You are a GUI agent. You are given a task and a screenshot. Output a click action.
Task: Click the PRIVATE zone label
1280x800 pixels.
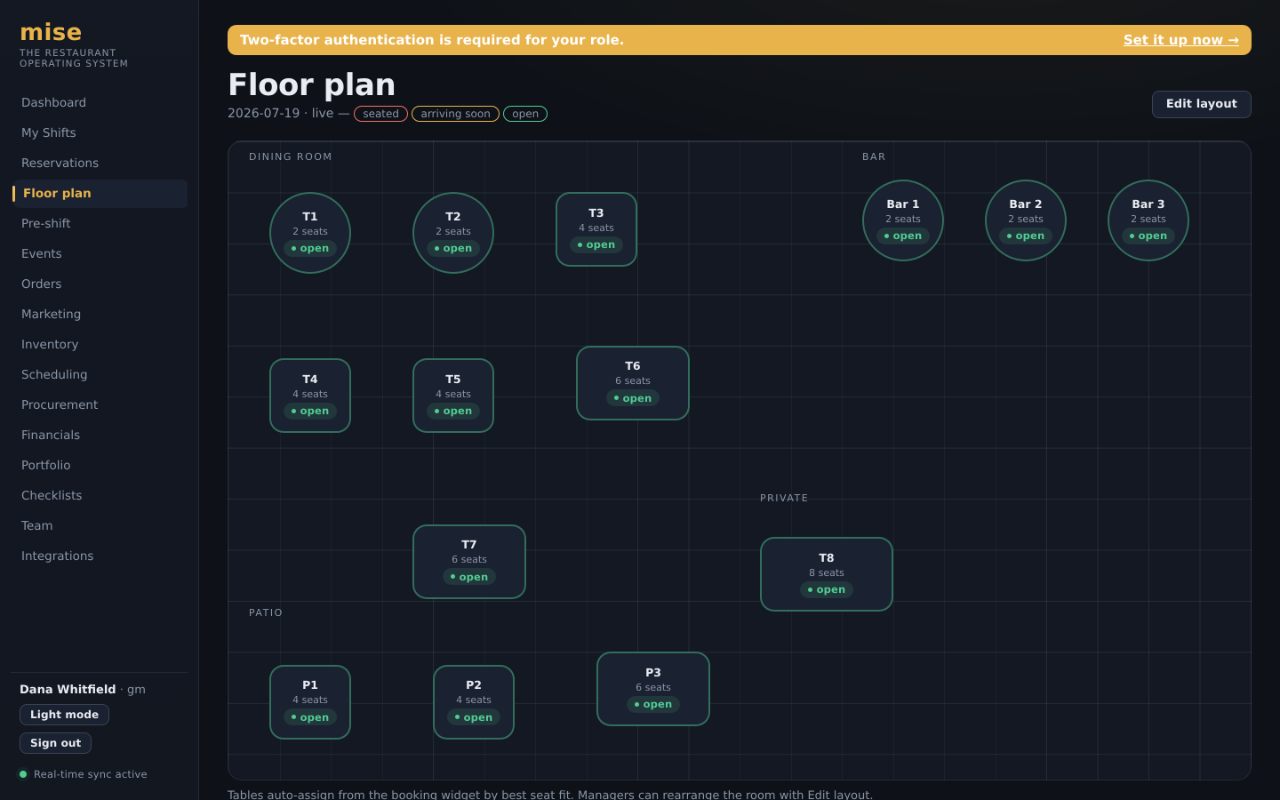point(784,498)
